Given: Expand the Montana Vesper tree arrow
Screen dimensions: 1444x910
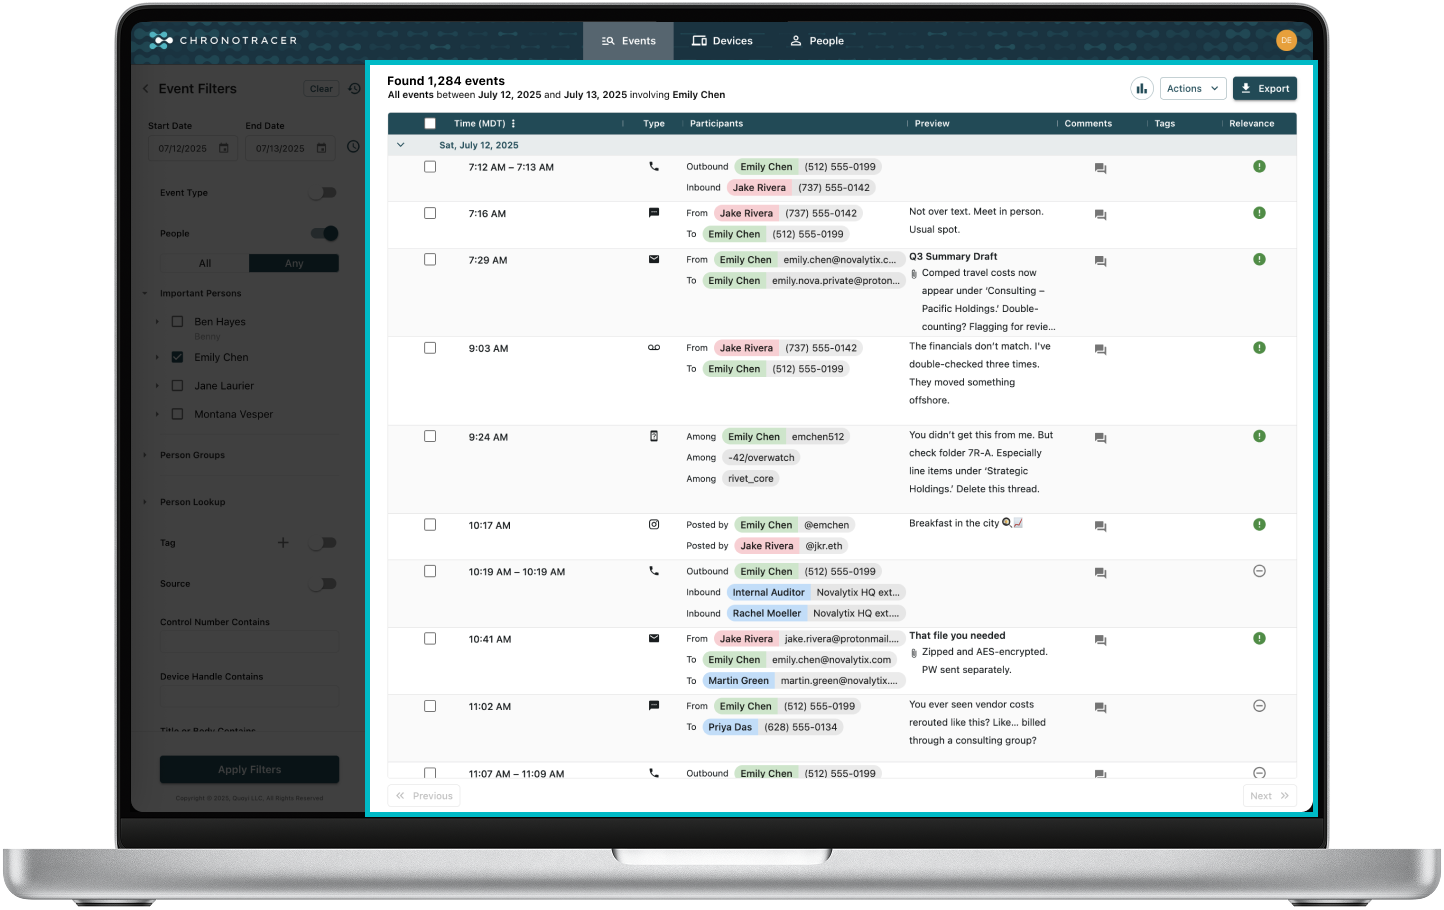Looking at the screenshot, I should (158, 414).
